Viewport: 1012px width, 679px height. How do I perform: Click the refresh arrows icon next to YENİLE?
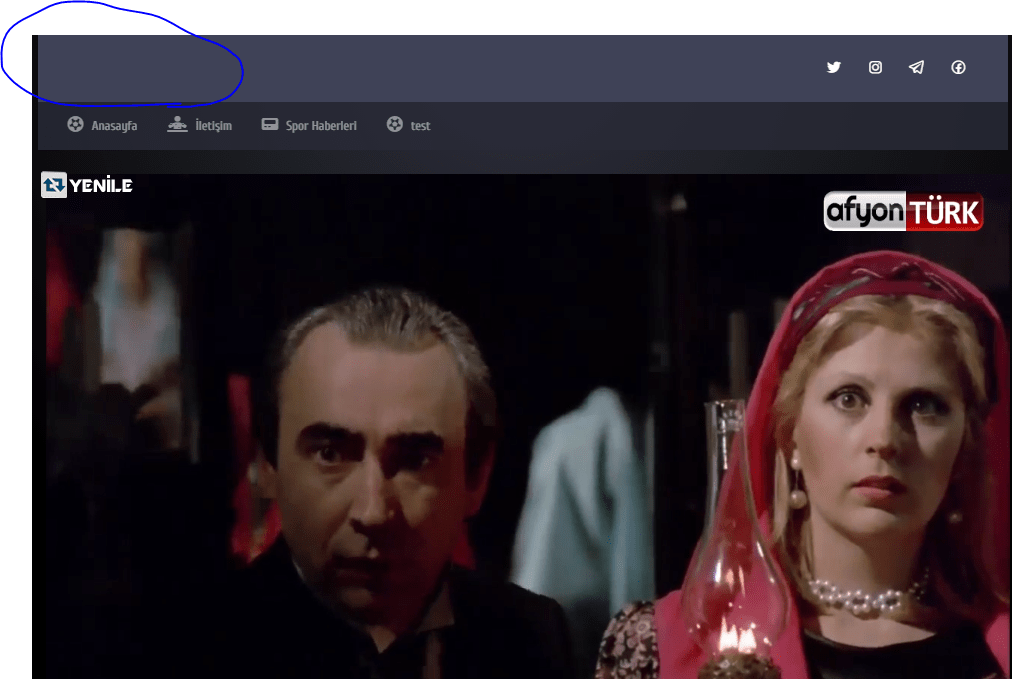tap(54, 185)
